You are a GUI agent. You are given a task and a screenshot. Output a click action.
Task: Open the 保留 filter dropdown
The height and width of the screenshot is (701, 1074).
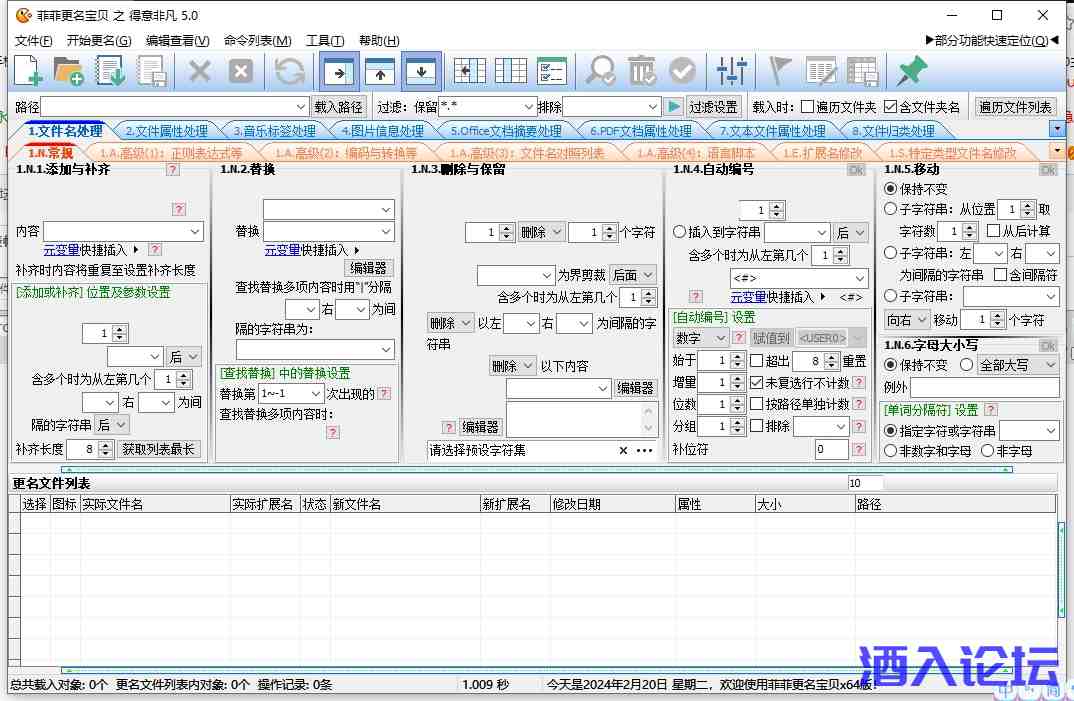tap(530, 106)
